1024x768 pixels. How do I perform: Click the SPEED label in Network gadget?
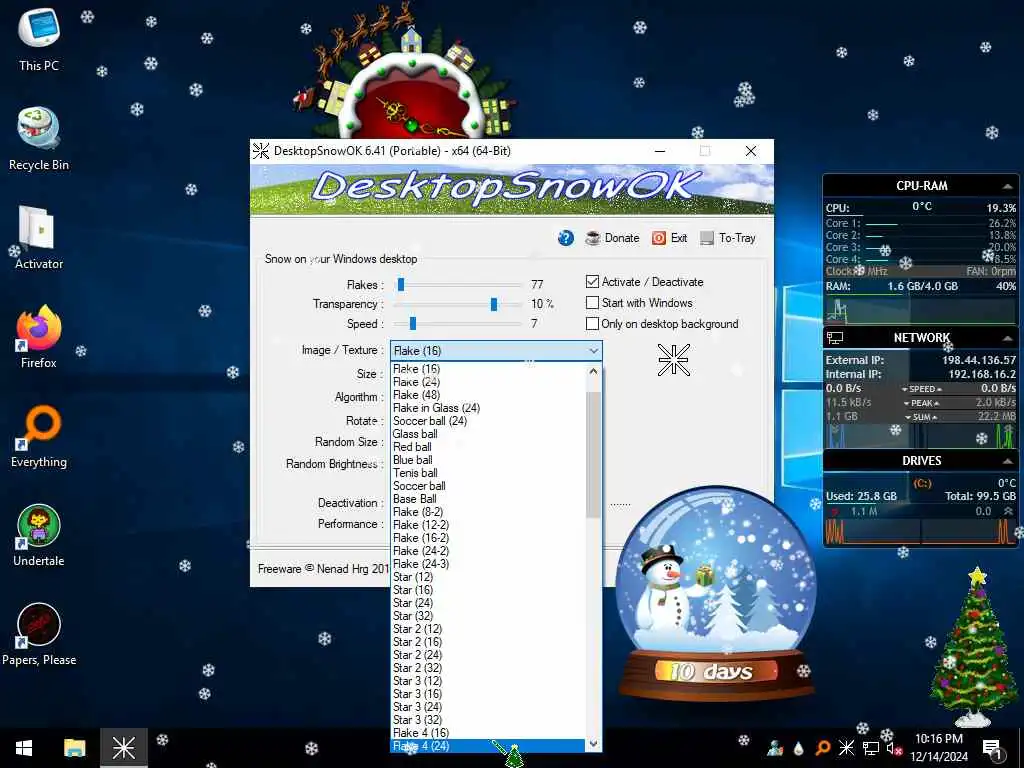pyautogui.click(x=921, y=389)
